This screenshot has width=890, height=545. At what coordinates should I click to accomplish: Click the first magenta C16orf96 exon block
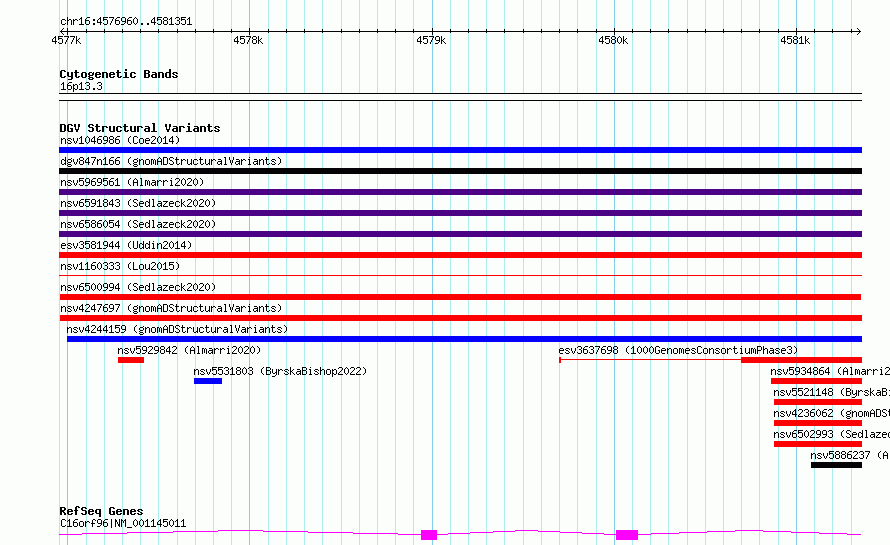pos(429,535)
